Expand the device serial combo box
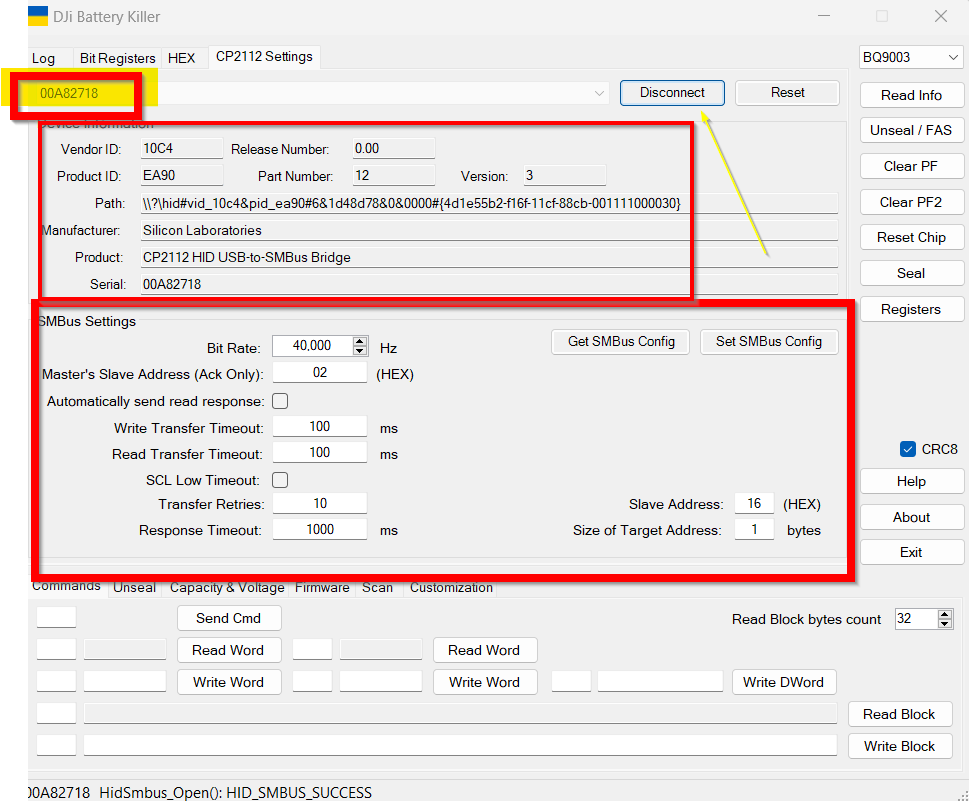 click(599, 93)
